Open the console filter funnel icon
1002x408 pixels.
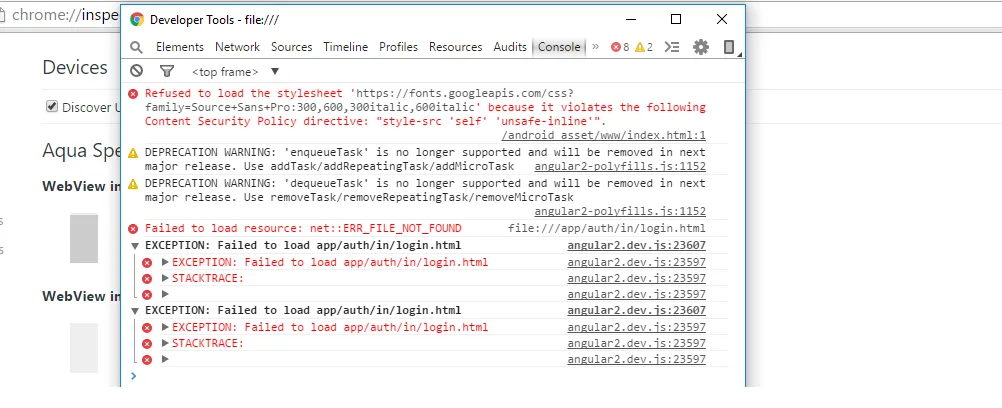(167, 71)
